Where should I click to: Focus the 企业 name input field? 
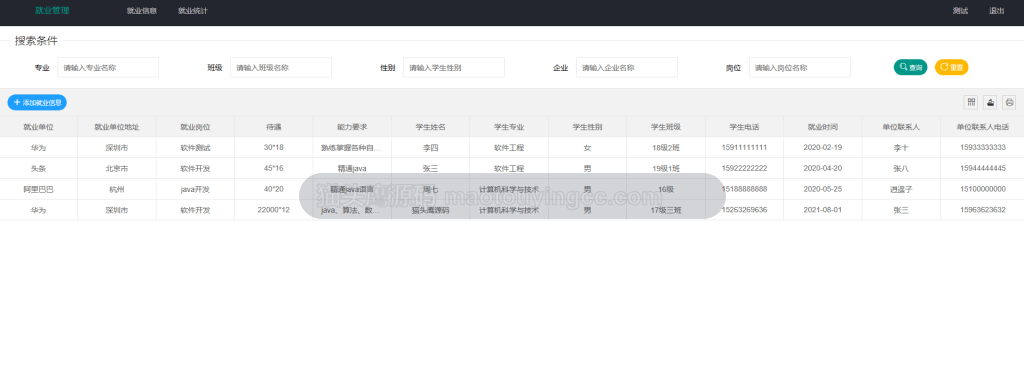(x=627, y=67)
